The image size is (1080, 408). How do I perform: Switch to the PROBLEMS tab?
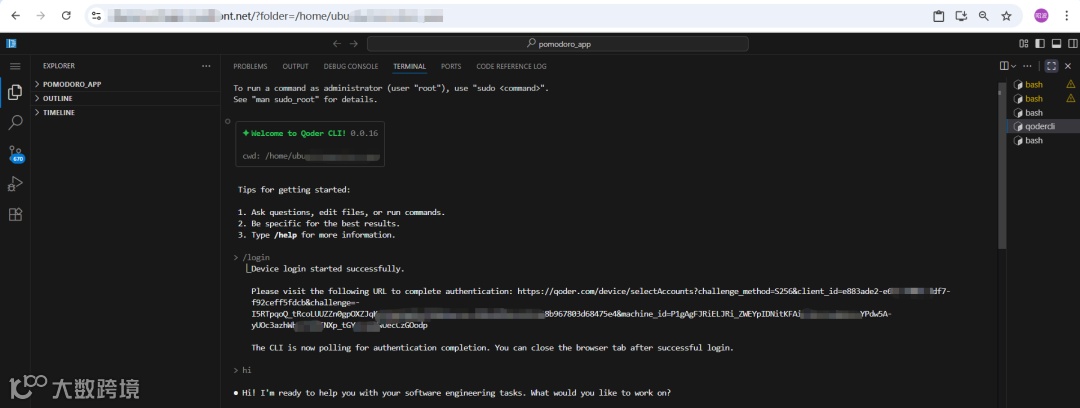click(x=250, y=66)
